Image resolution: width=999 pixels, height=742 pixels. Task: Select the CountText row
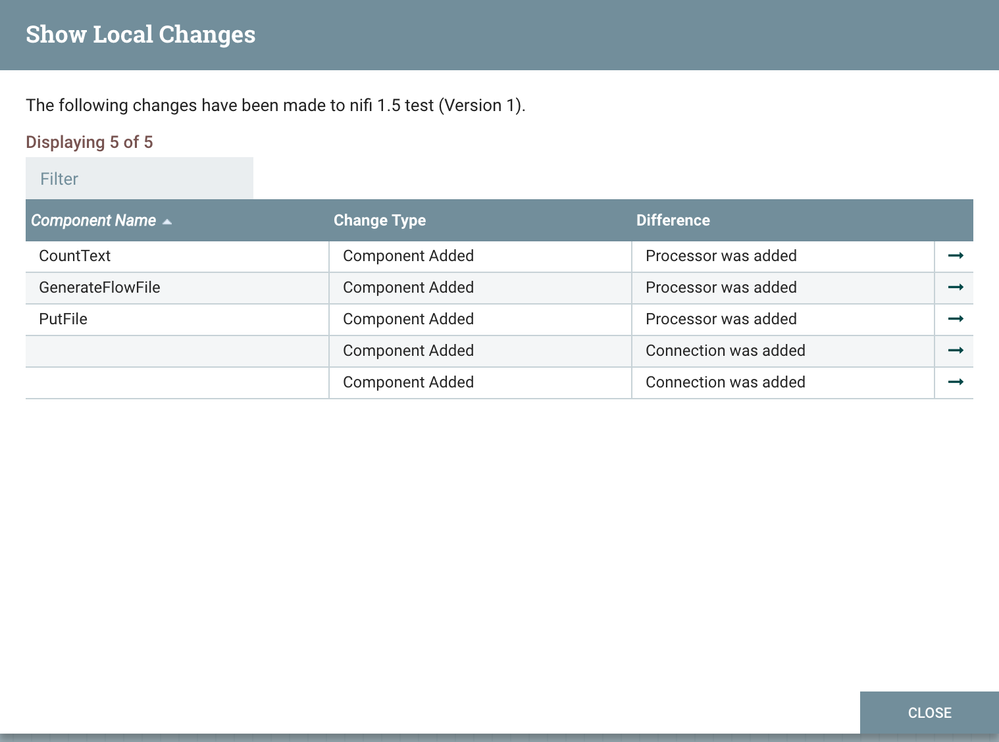[x=175, y=256]
